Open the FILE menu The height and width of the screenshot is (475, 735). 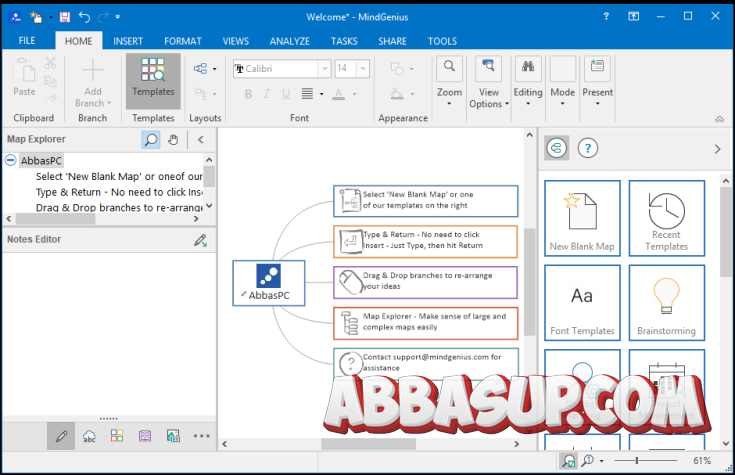27,41
